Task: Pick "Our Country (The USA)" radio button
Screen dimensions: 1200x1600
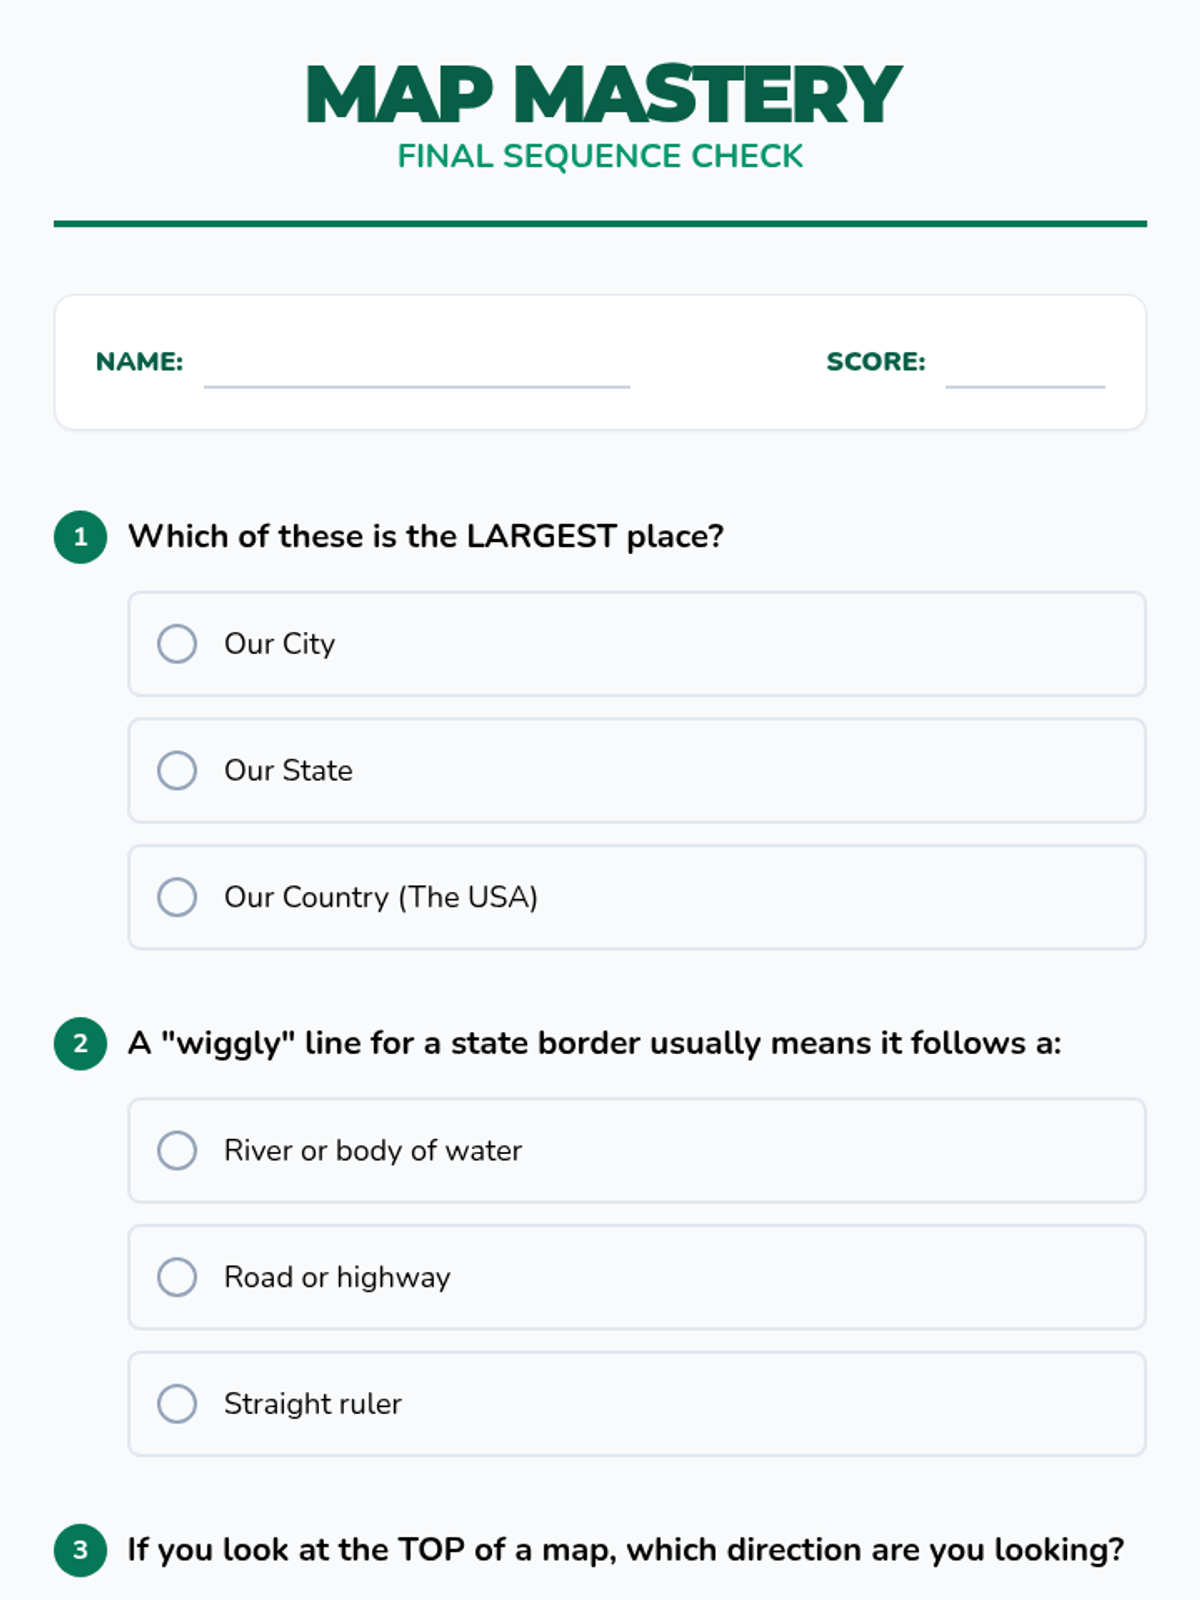Action: (x=177, y=897)
